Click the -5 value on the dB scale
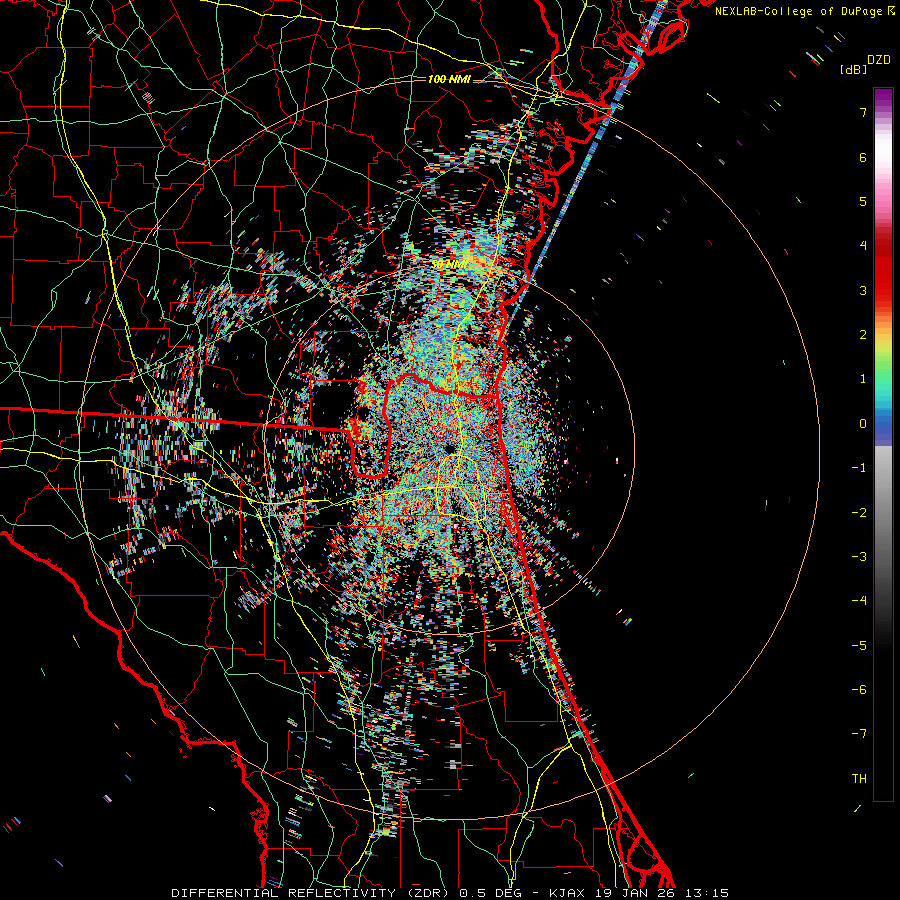The image size is (900, 900). 859,646
